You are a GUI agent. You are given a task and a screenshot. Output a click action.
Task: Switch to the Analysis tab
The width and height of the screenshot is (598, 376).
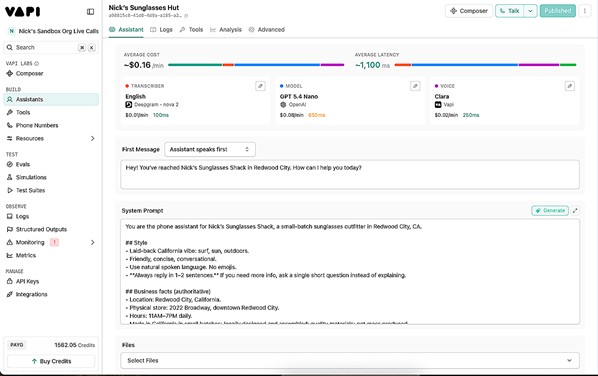tap(226, 29)
